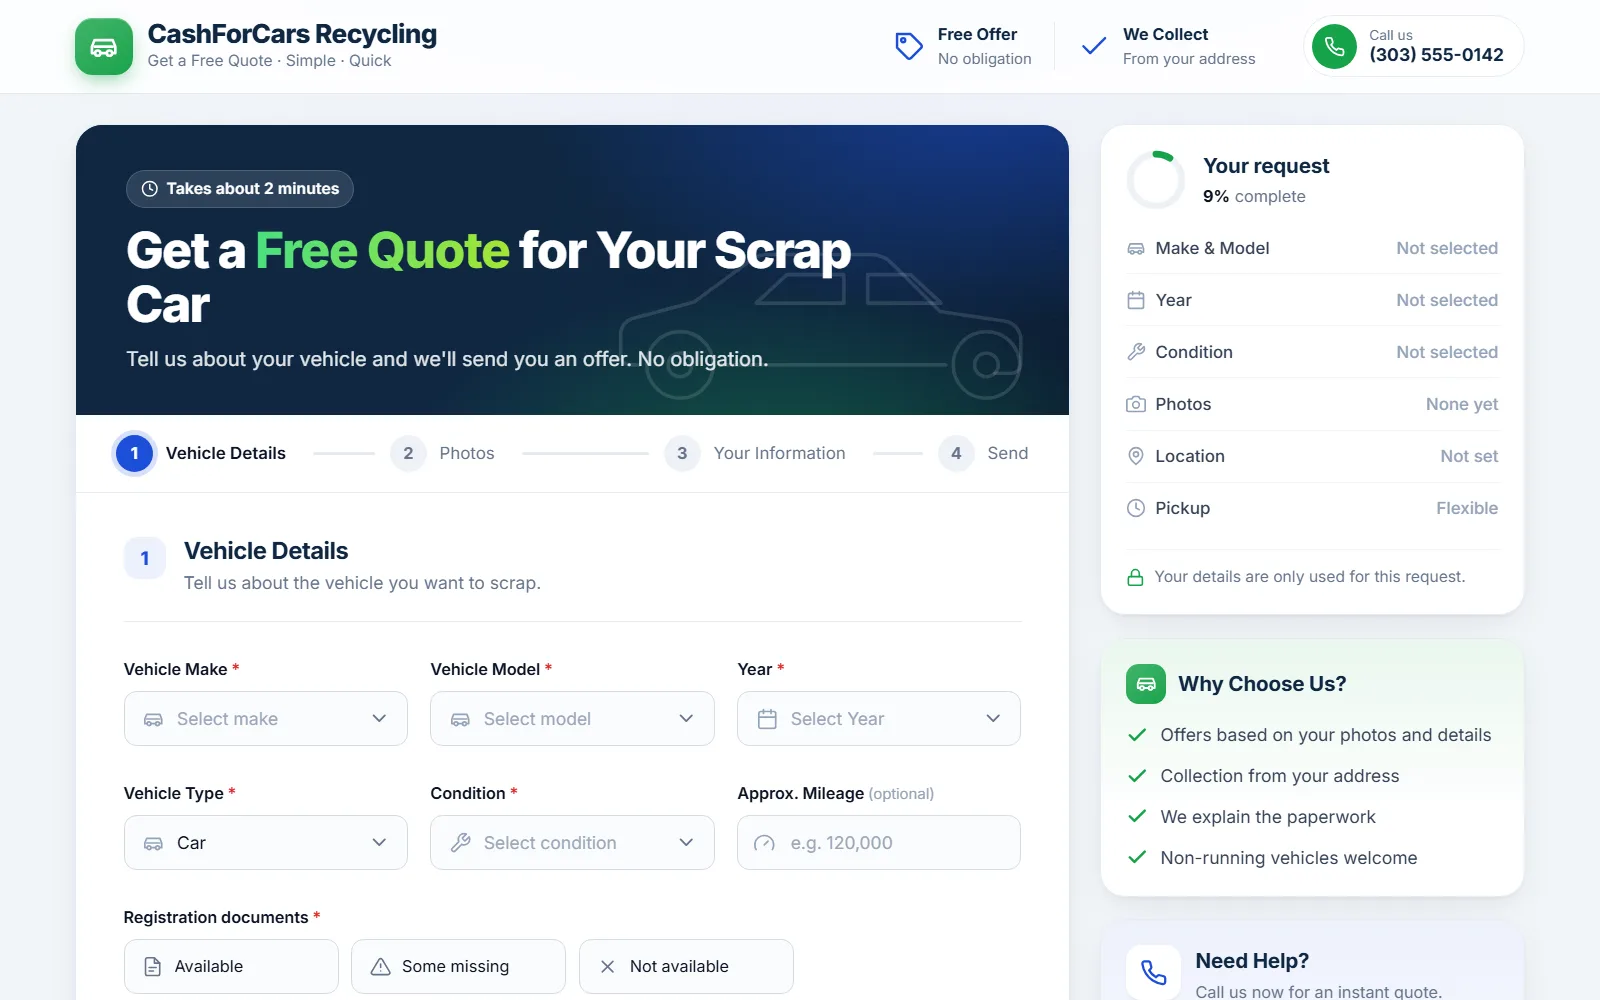Open the Select model dropdown
Viewport: 1600px width, 1000px height.
[x=572, y=719]
